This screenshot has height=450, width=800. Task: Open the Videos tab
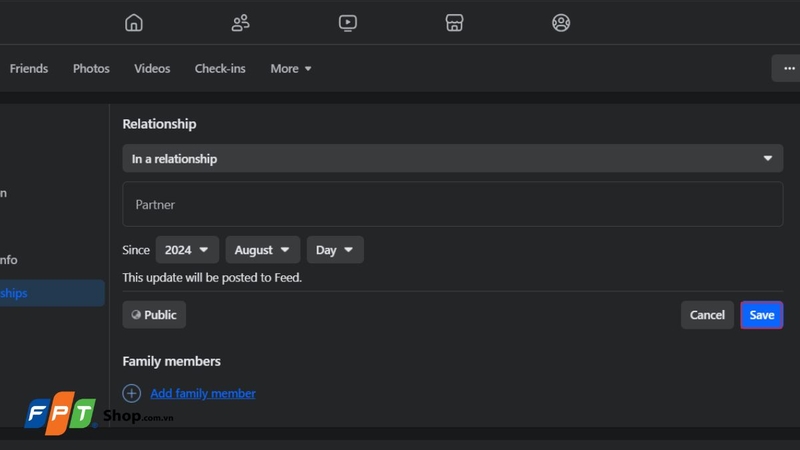click(x=152, y=68)
